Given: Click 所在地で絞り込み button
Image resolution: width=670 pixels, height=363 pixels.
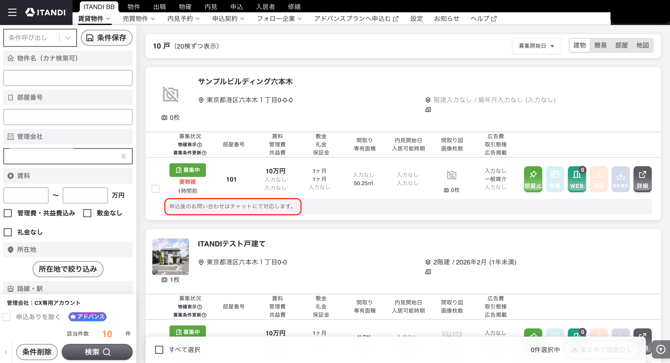Looking at the screenshot, I should point(68,269).
